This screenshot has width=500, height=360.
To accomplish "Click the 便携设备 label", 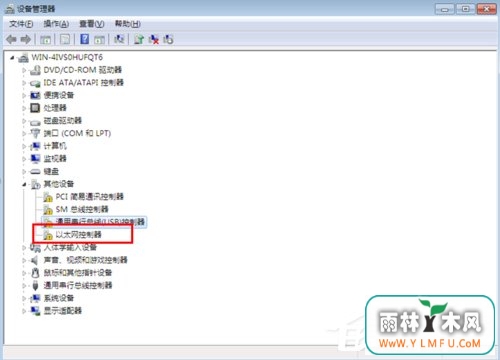I will tap(59, 95).
